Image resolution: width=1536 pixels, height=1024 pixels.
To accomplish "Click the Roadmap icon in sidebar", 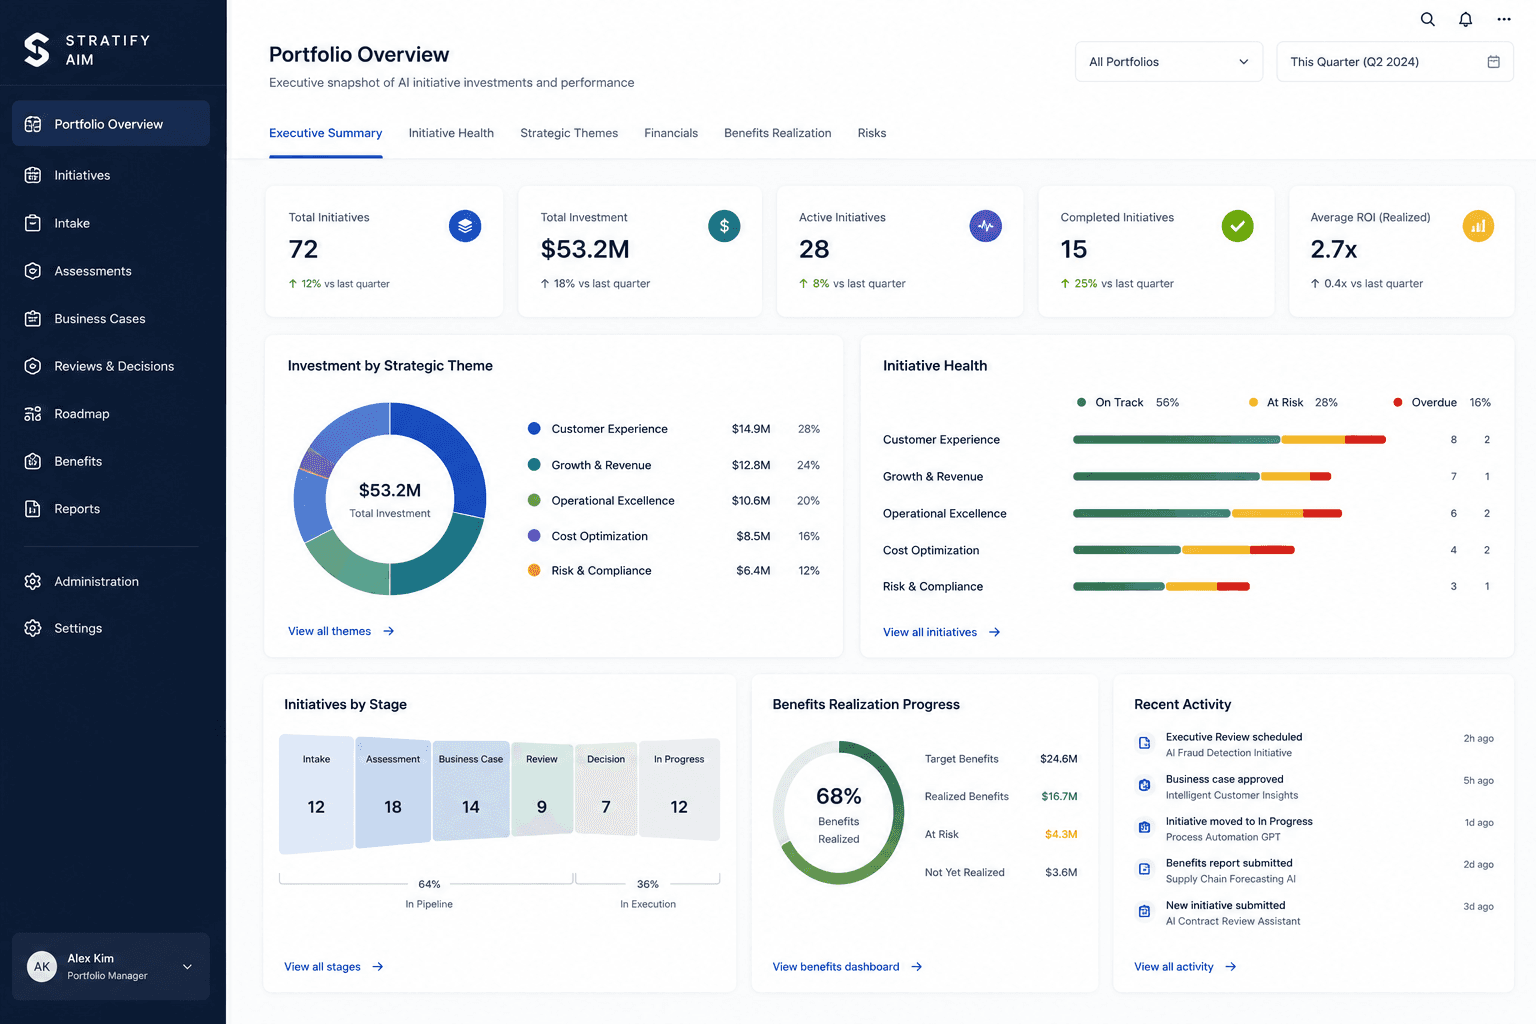I will tap(33, 414).
